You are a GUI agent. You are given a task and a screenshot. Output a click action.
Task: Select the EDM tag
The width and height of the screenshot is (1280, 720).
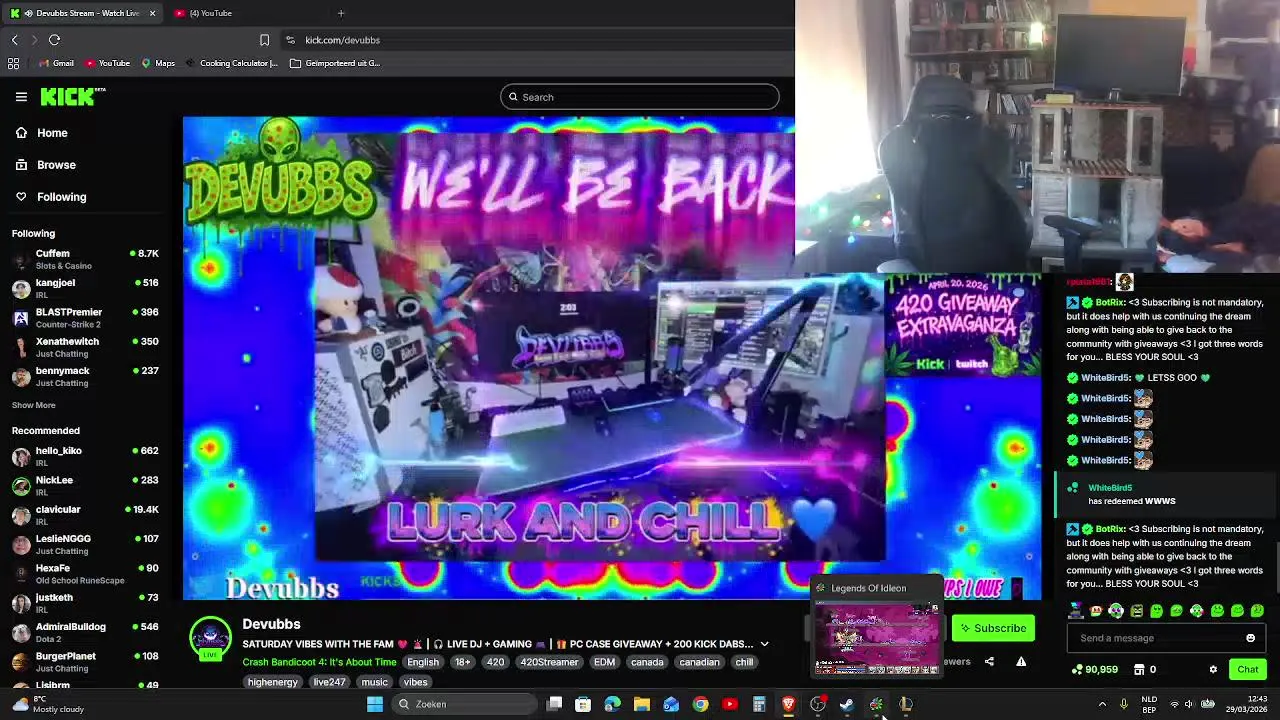(x=604, y=662)
